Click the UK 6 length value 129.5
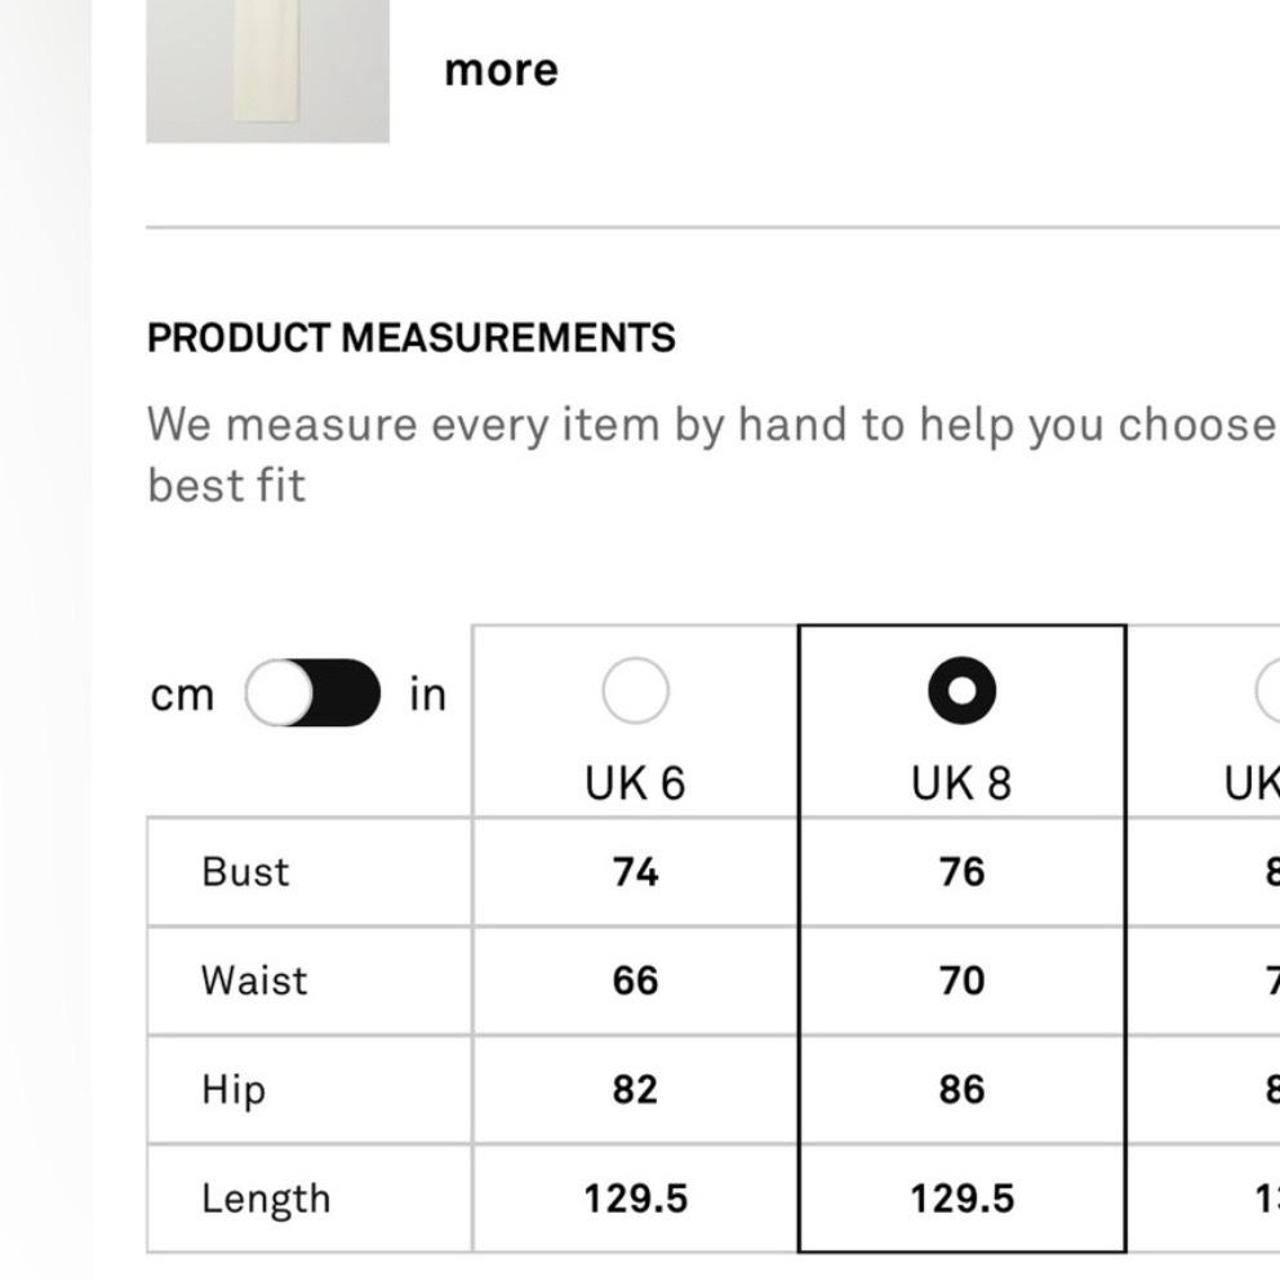The width and height of the screenshot is (1280, 1280). pyautogui.click(x=635, y=1198)
